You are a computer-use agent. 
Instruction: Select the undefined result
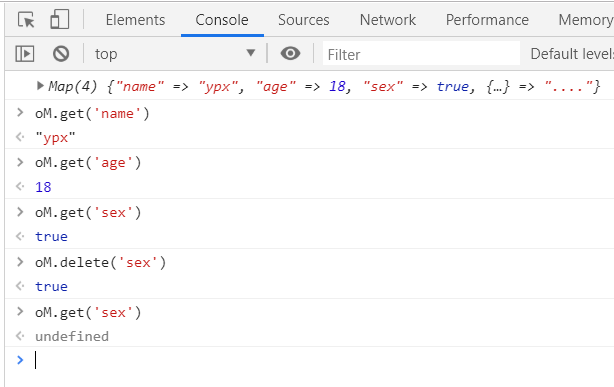click(72, 336)
